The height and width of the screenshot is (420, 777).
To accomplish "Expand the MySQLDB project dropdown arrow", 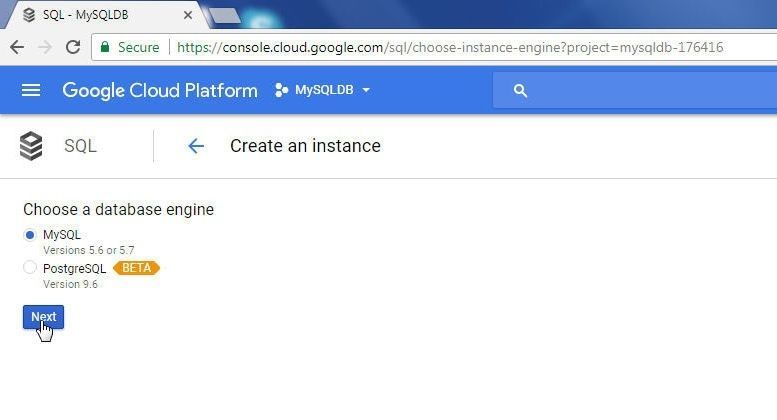I will pos(366,90).
